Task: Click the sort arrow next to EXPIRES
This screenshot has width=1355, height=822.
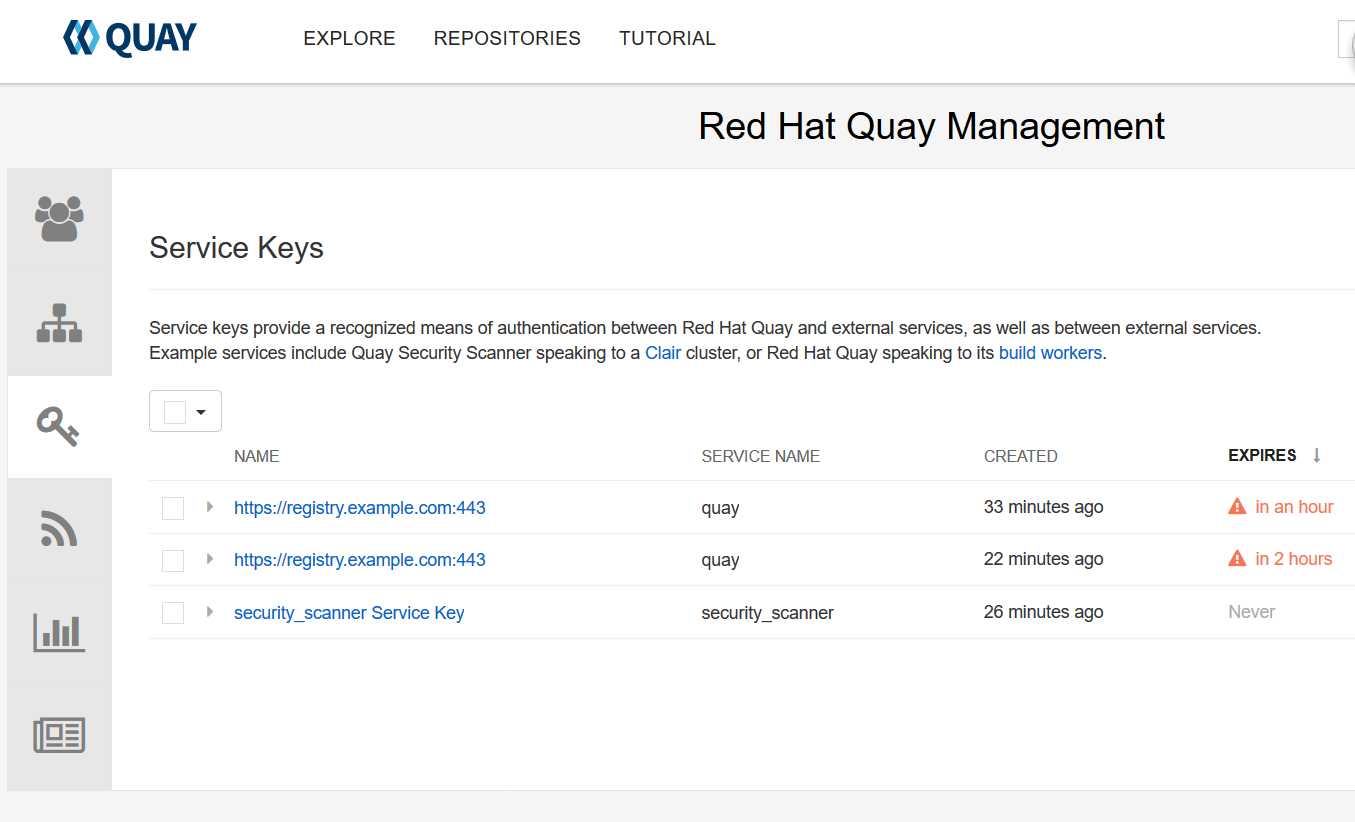Action: (1316, 455)
